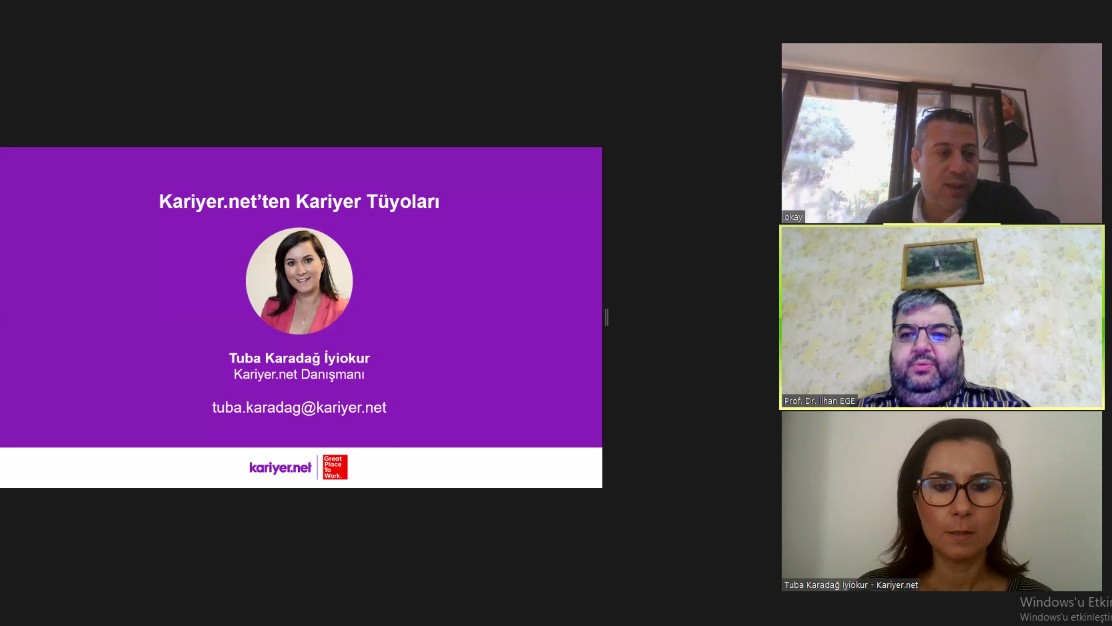Select the Tuba Karadağ İyiokur - Kariyer.net video tile
This screenshot has height=626, width=1112.
click(942, 501)
